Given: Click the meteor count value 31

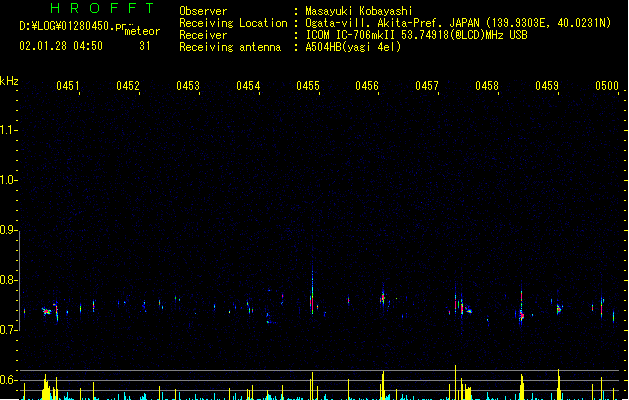Looking at the screenshot, I should coord(145,46).
